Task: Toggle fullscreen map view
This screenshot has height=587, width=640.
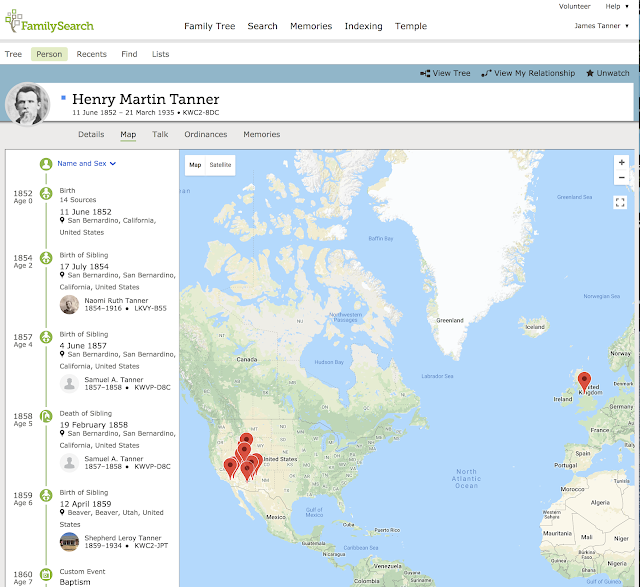Action: 620,202
